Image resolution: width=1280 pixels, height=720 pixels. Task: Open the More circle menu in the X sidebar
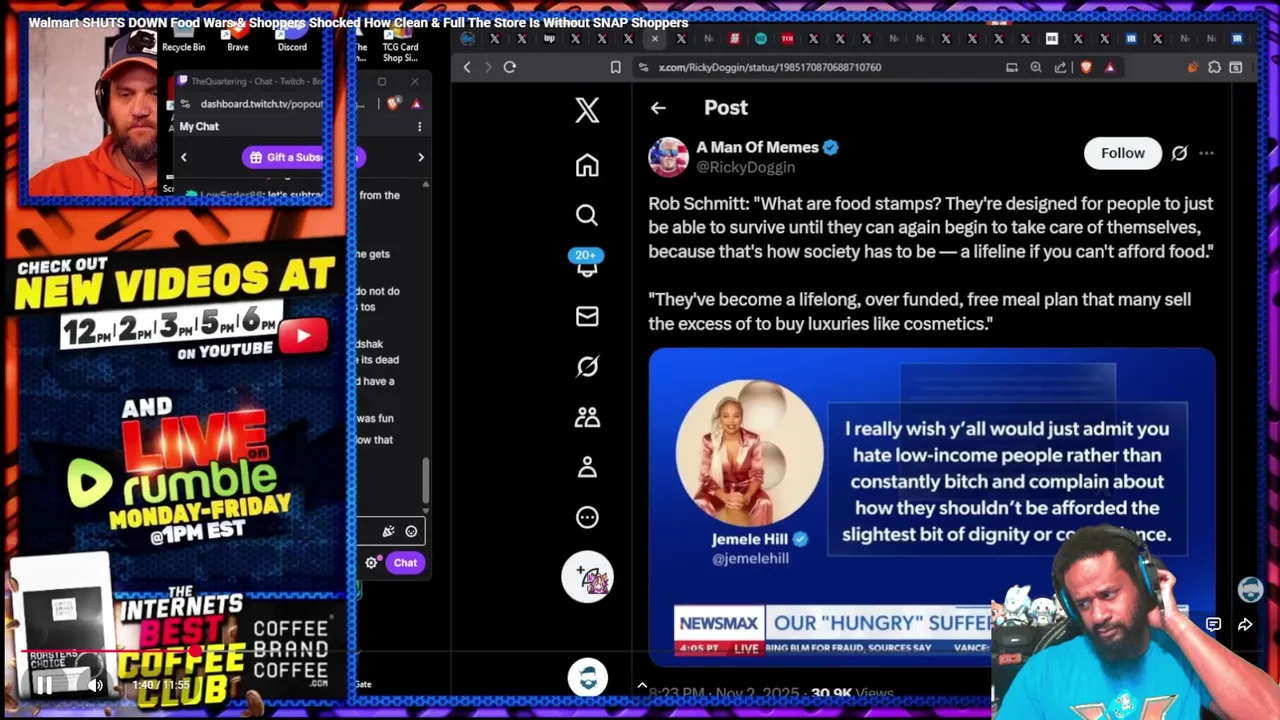(x=587, y=517)
